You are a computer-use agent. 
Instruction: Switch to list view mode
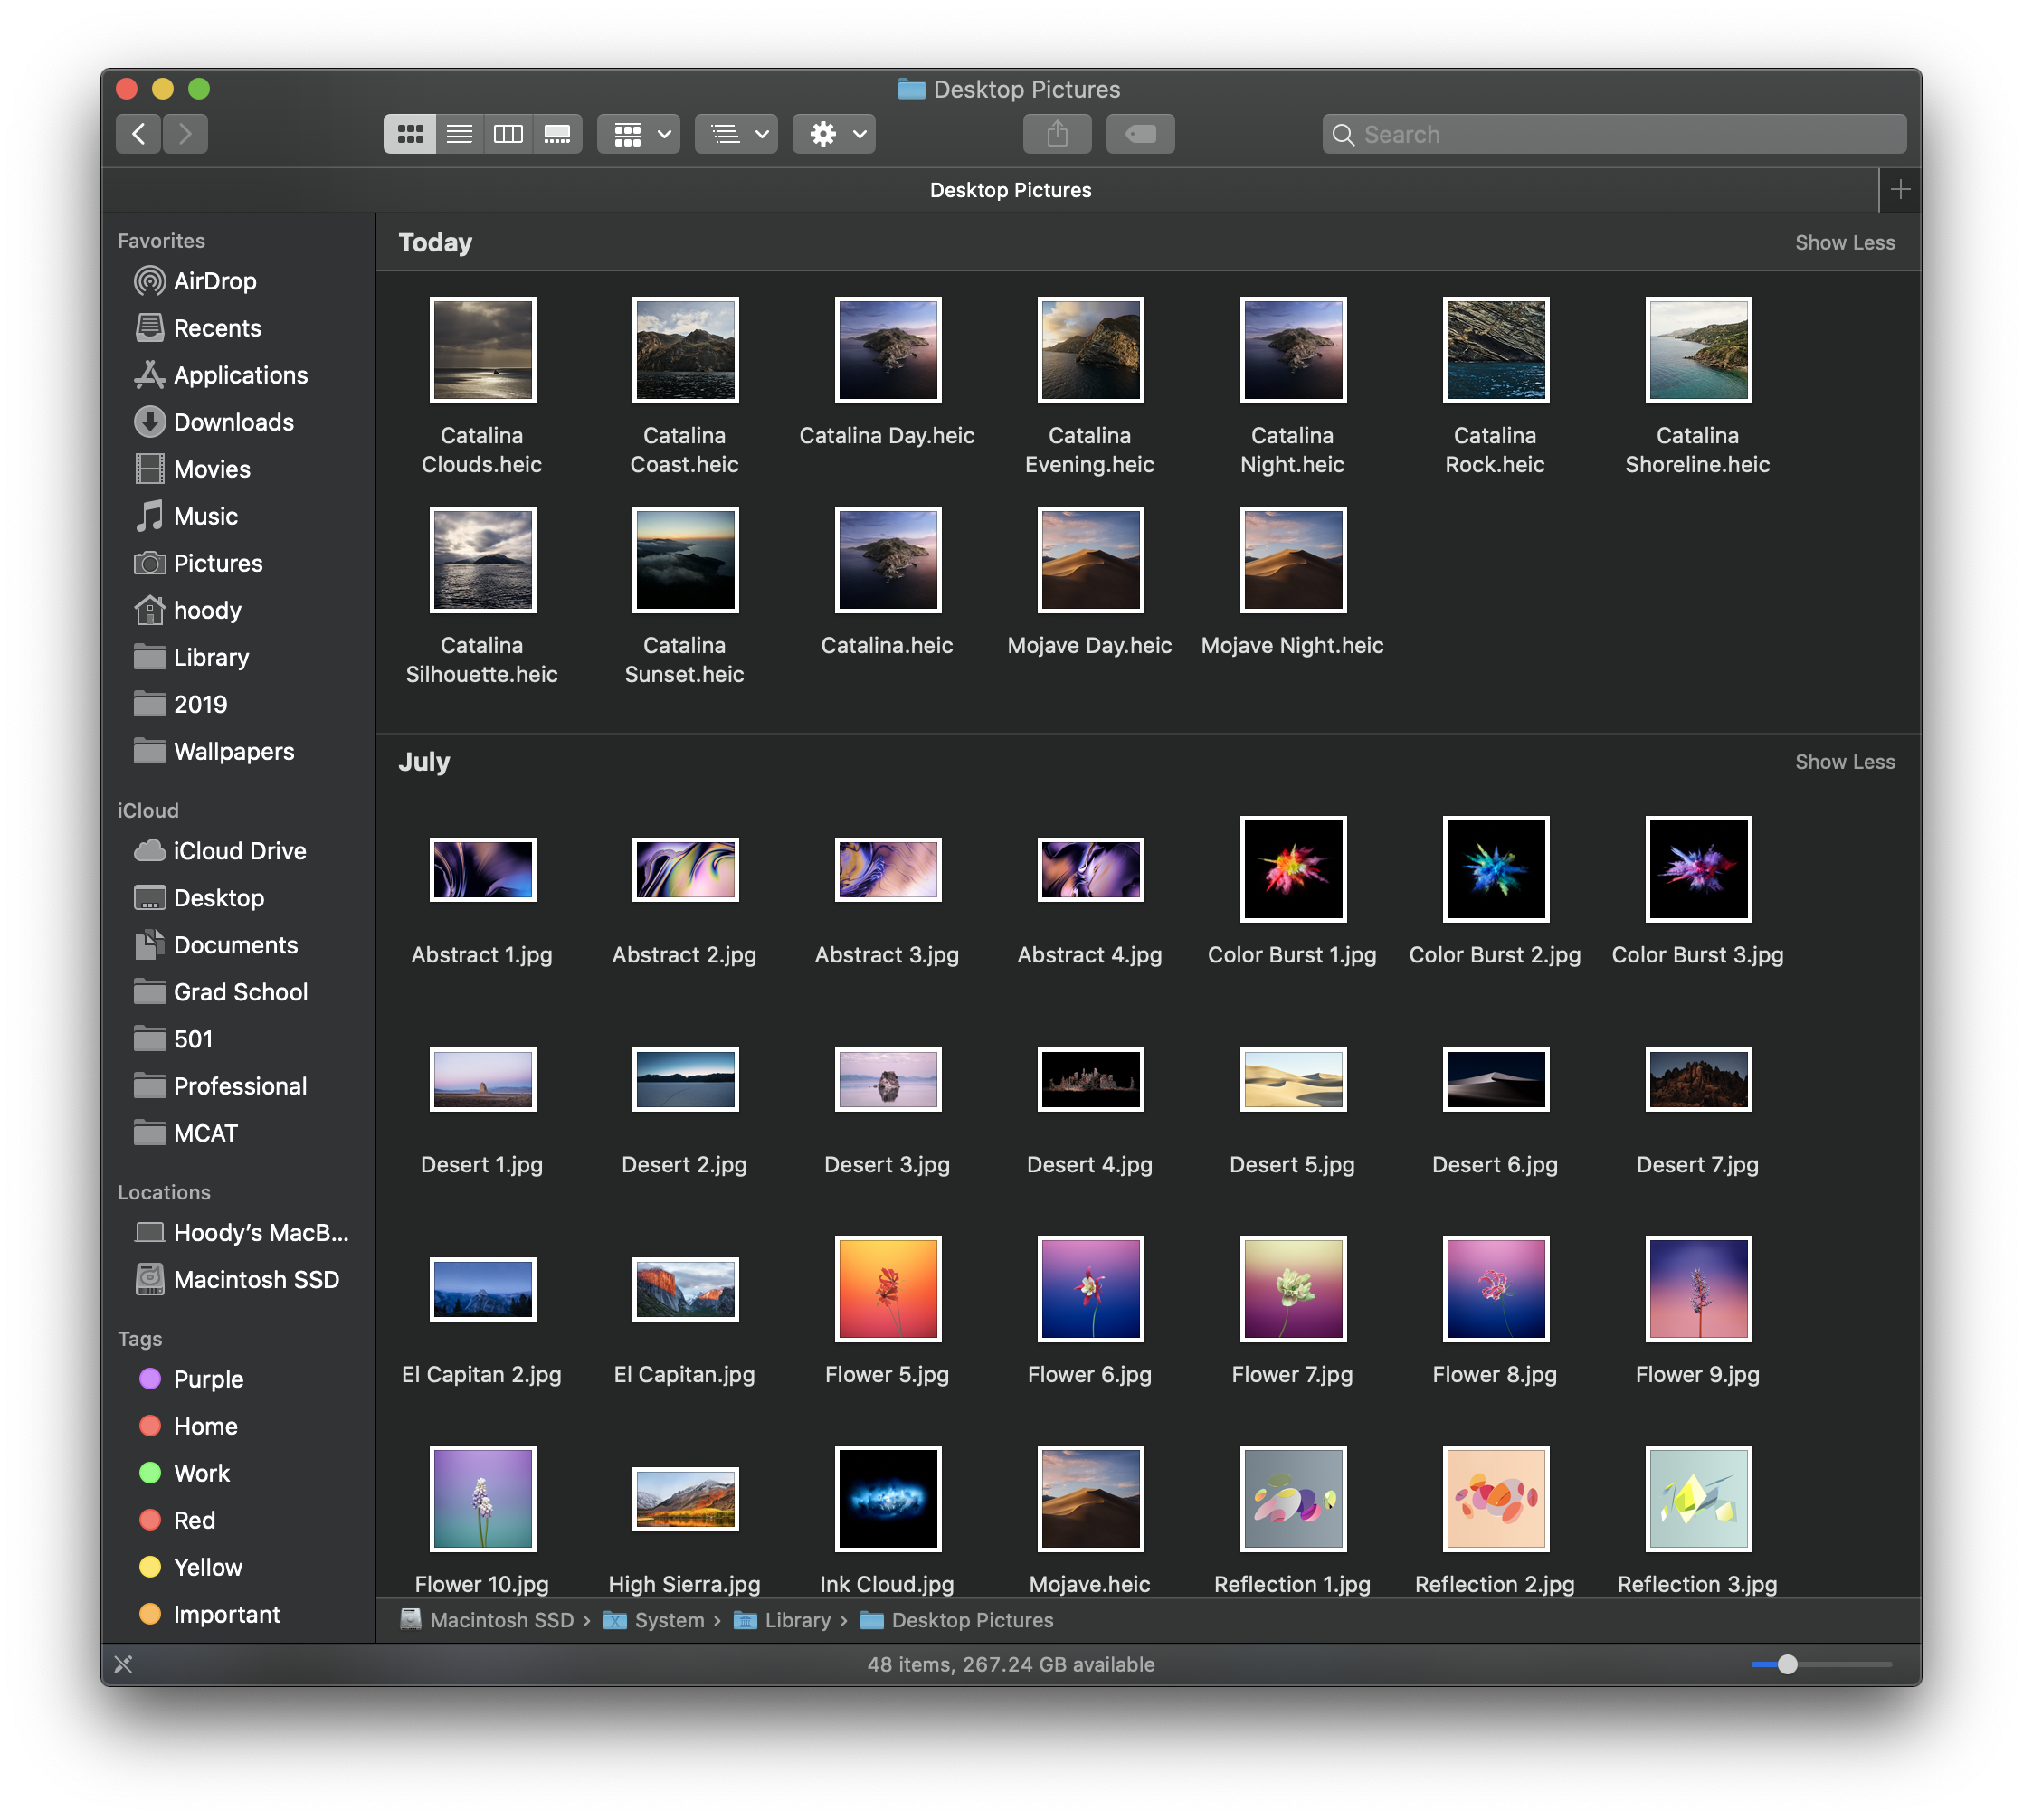point(459,134)
